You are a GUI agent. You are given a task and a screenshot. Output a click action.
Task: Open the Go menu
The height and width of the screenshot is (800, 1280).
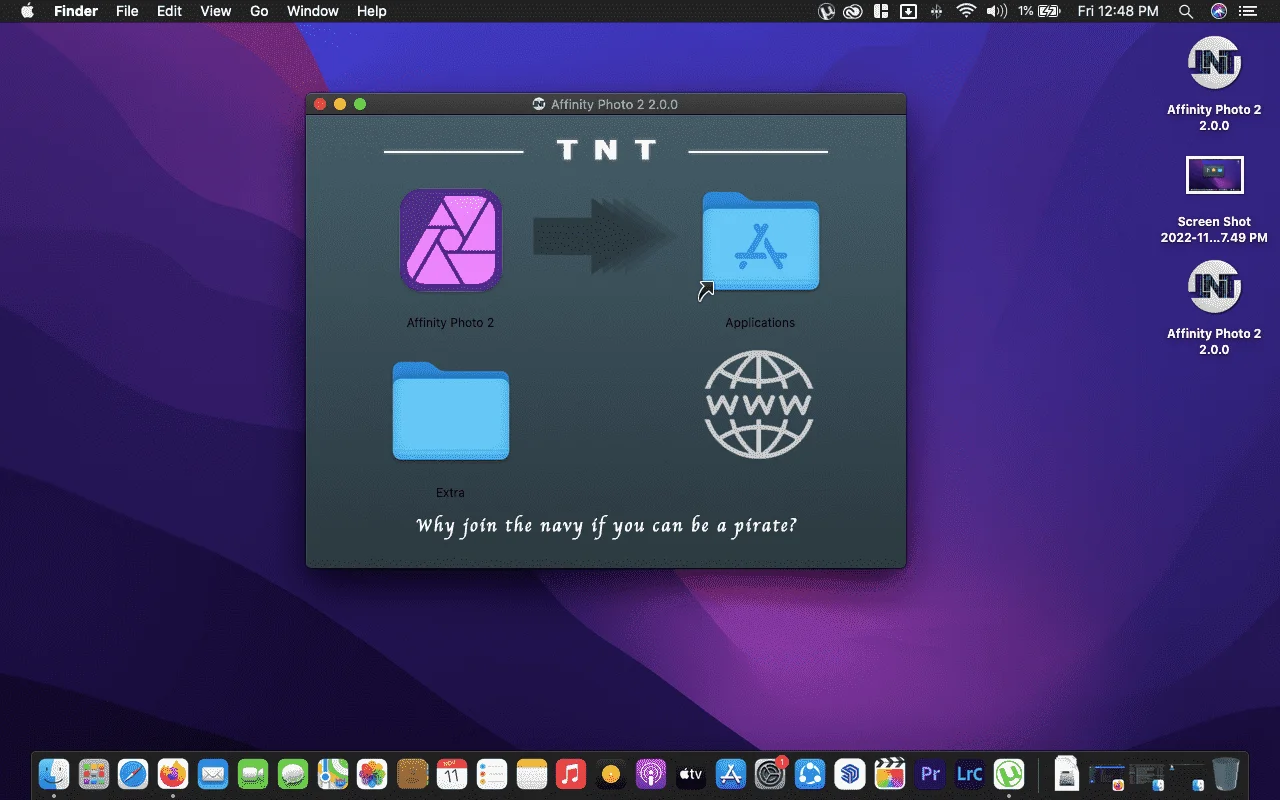pos(259,11)
